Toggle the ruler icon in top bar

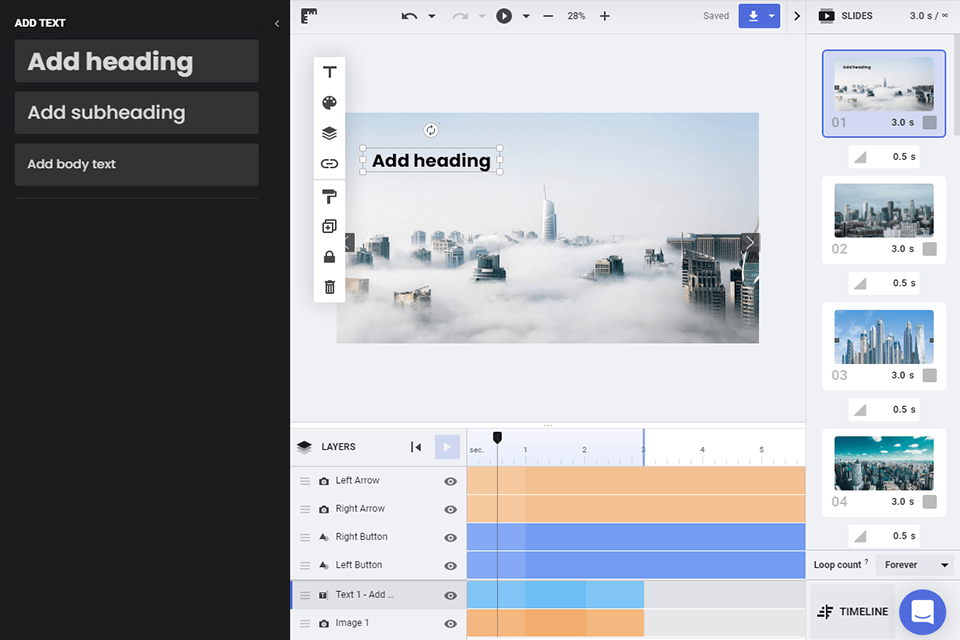(309, 16)
